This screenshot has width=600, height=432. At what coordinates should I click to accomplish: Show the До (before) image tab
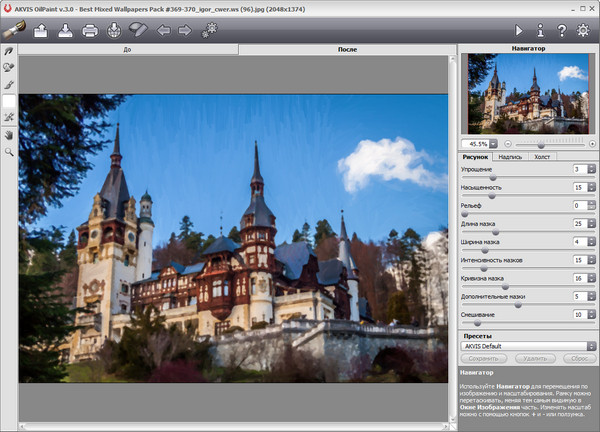(x=128, y=48)
